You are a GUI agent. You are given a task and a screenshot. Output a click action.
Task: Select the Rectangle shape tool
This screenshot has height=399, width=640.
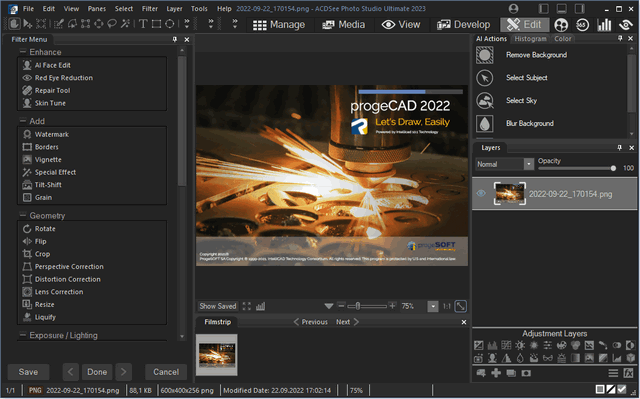click(x=156, y=24)
